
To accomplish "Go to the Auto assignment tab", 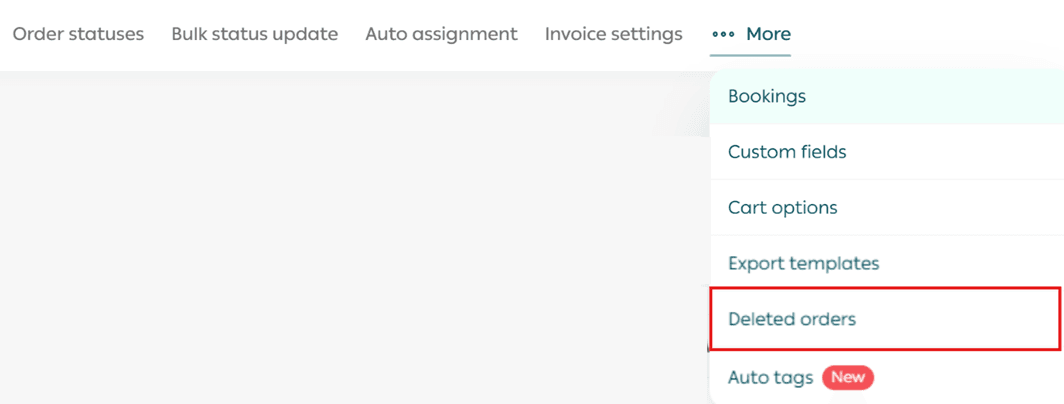I will point(441,34).
